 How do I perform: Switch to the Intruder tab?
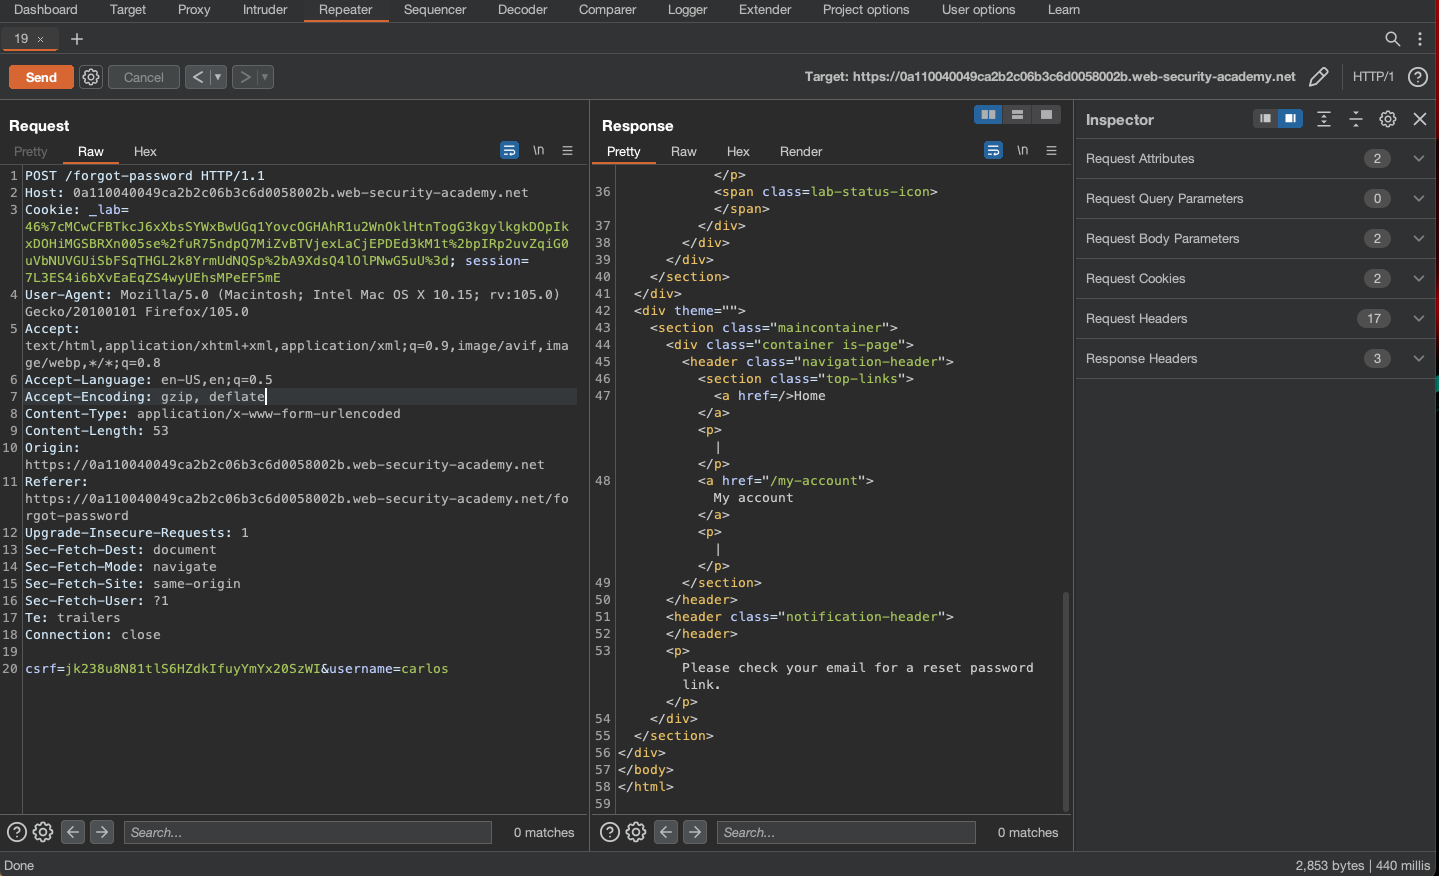[265, 10]
